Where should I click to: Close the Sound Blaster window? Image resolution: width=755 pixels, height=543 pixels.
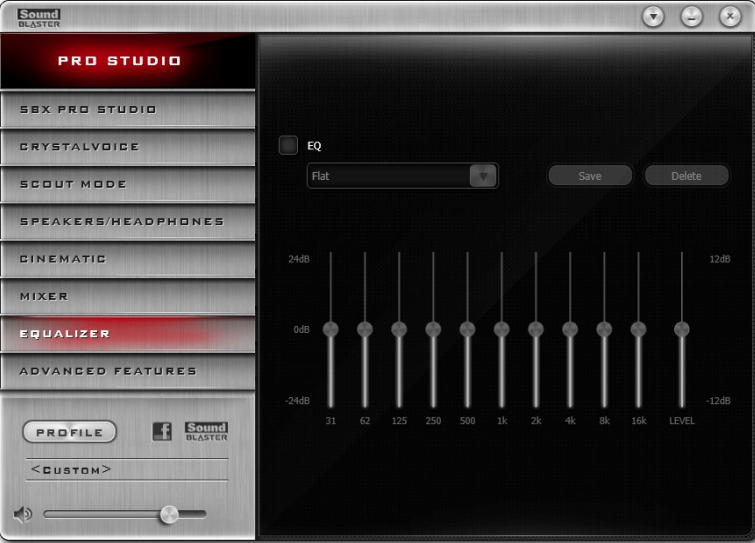click(730, 17)
